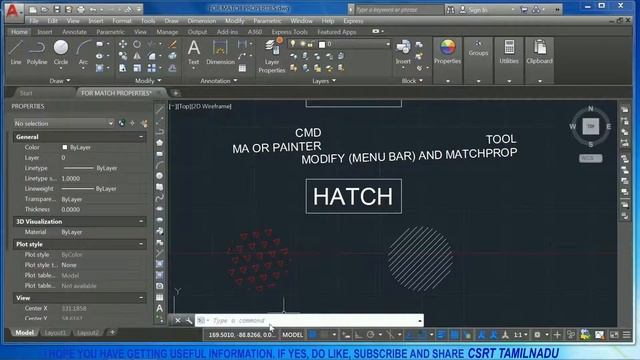The image size is (640, 360).
Task: Click the Table tool in Annotation panel
Action: tap(242, 68)
